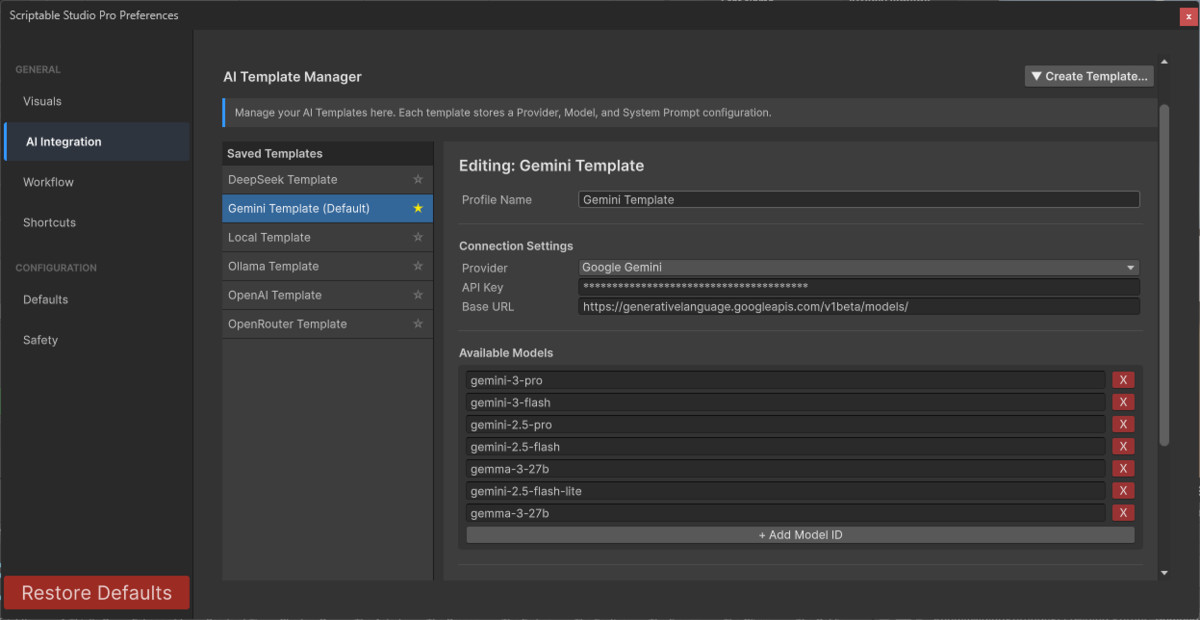Click the Restore Defaults button

click(x=96, y=592)
